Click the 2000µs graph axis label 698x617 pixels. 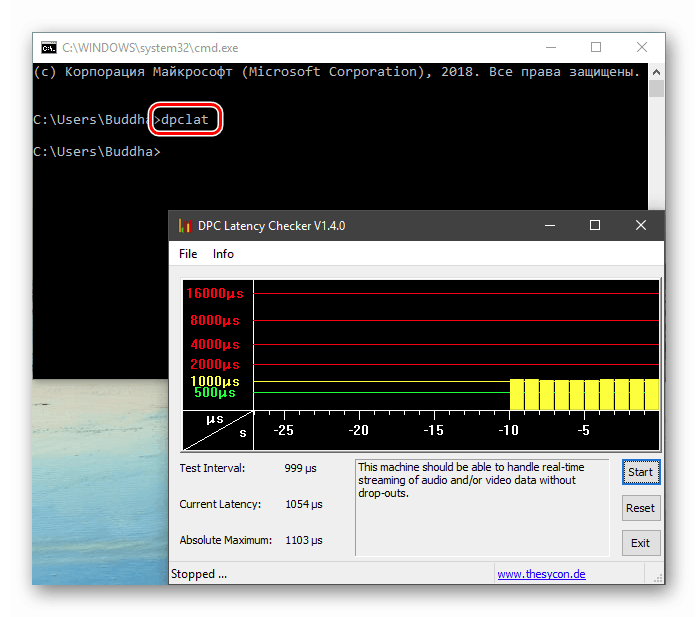click(x=215, y=365)
